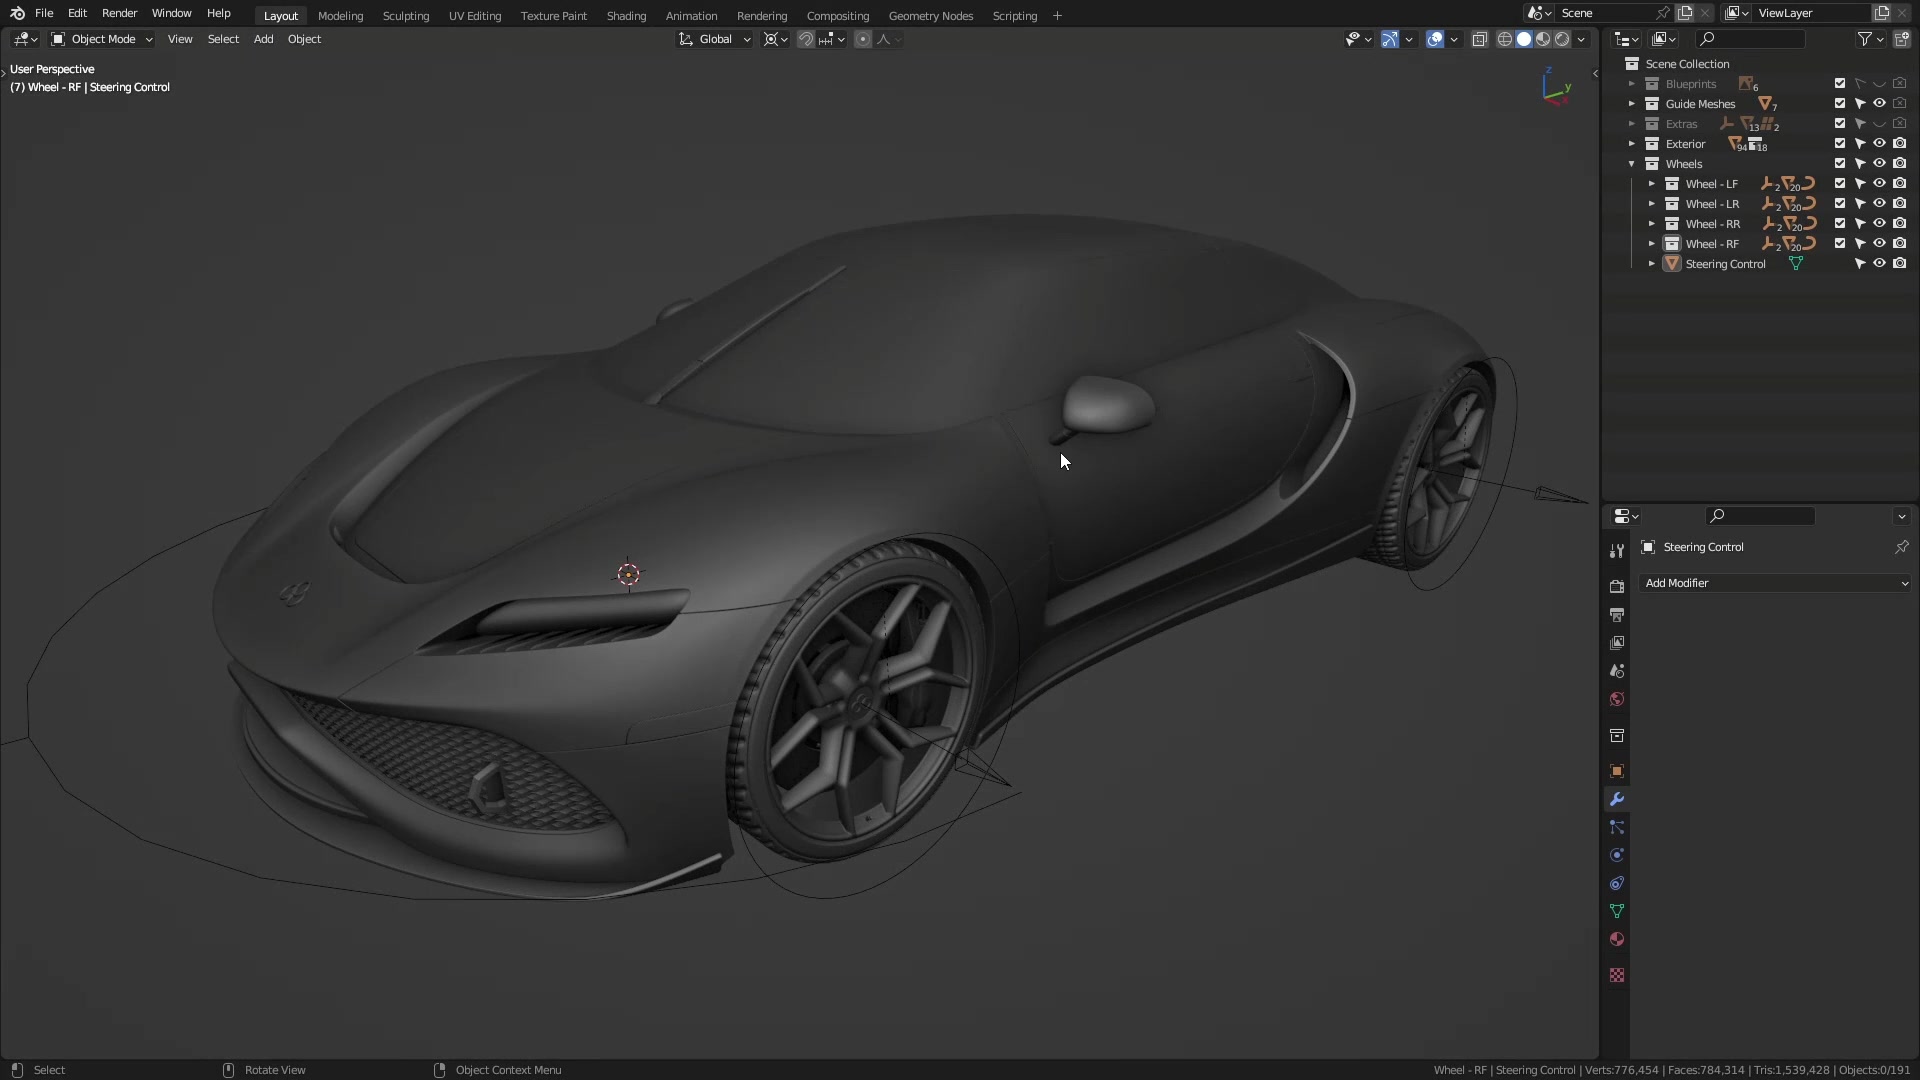Image resolution: width=1920 pixels, height=1080 pixels.
Task: Open the Modifier properties wrench tab
Action: coord(1616,799)
